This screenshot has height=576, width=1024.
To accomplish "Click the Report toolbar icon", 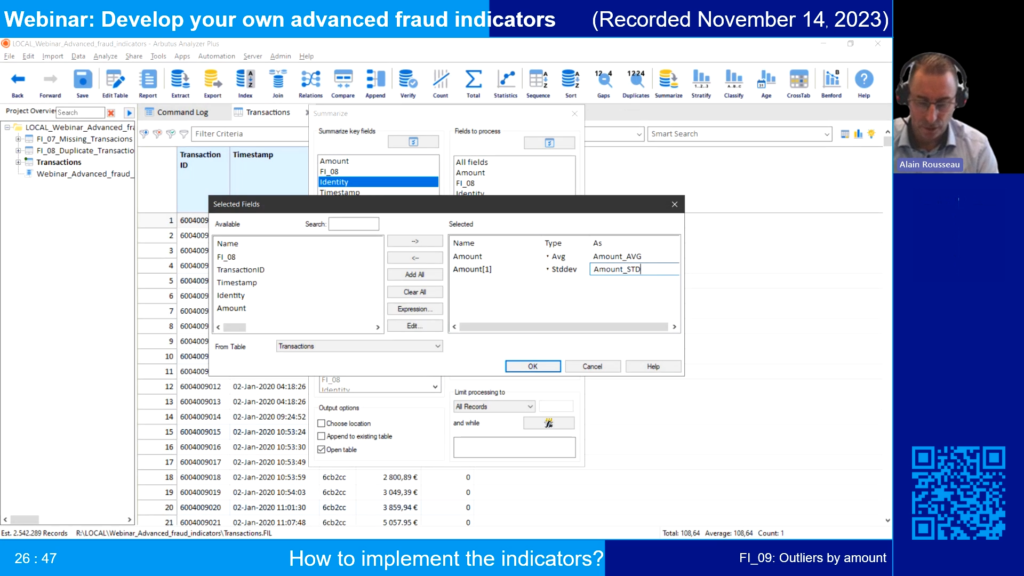I will click(148, 84).
